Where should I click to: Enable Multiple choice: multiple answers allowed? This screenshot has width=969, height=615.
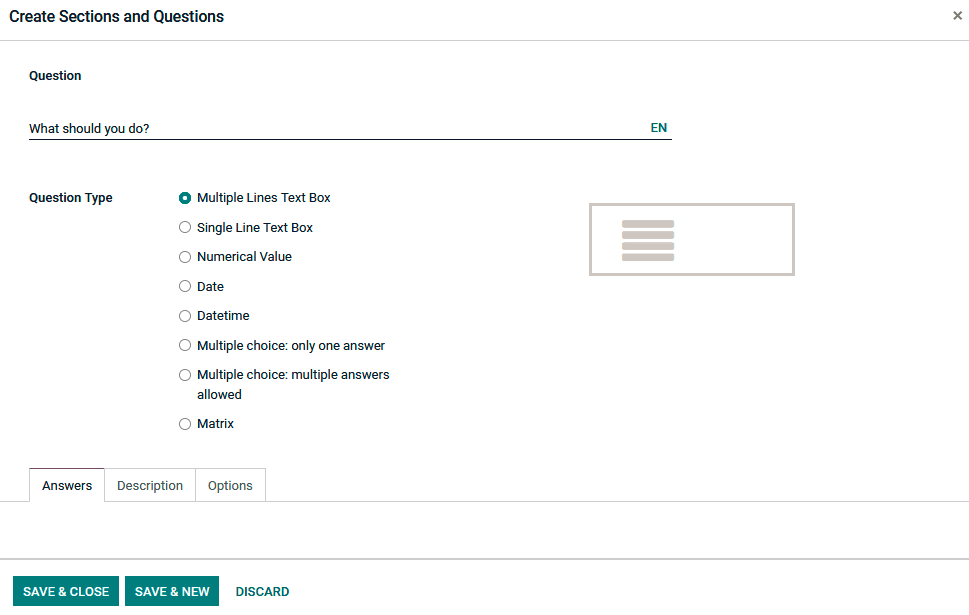pos(185,374)
